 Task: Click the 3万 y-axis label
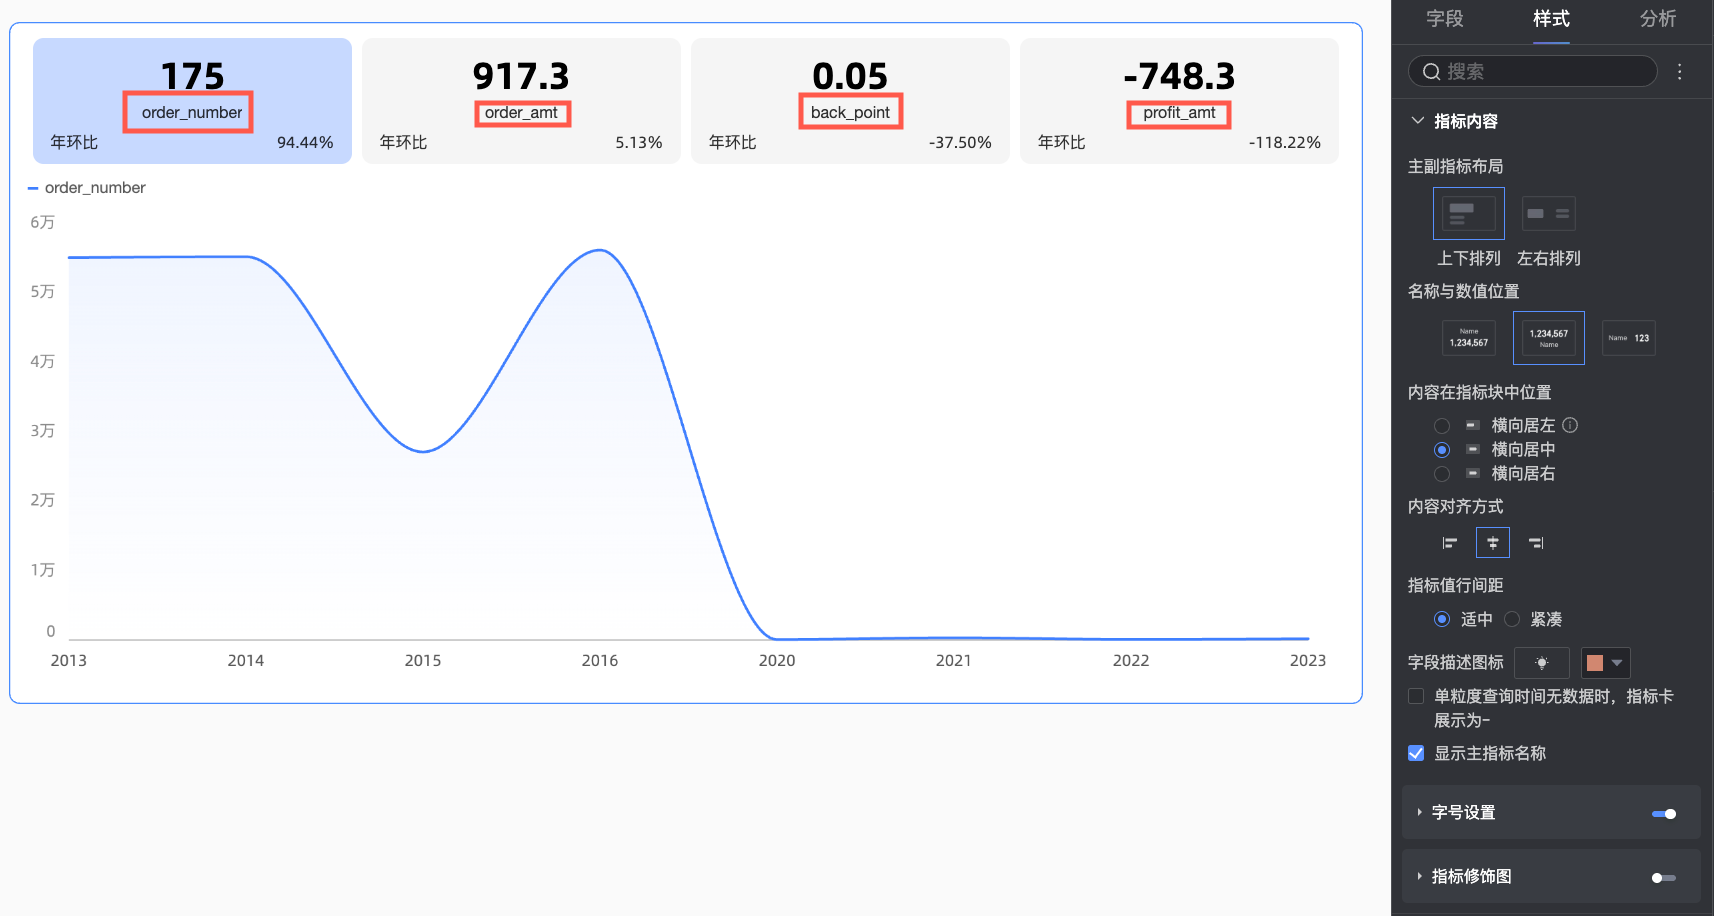[42, 431]
